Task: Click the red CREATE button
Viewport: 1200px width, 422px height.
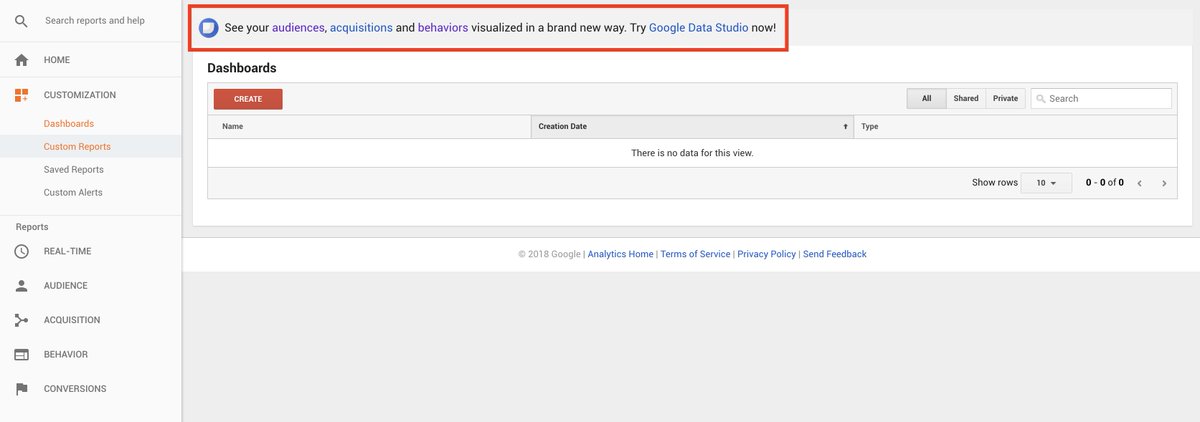Action: 248,99
